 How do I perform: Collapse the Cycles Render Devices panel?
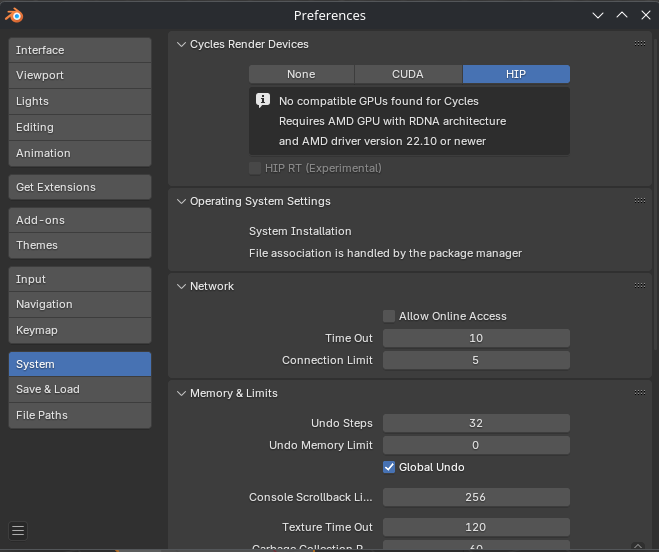pyautogui.click(x=181, y=44)
